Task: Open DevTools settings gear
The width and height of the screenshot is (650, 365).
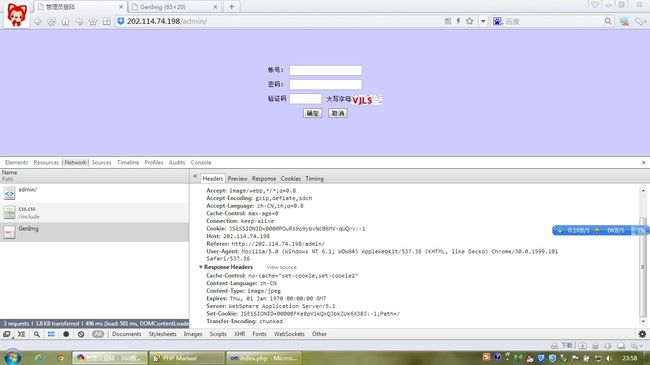Action: pyautogui.click(x=642, y=334)
